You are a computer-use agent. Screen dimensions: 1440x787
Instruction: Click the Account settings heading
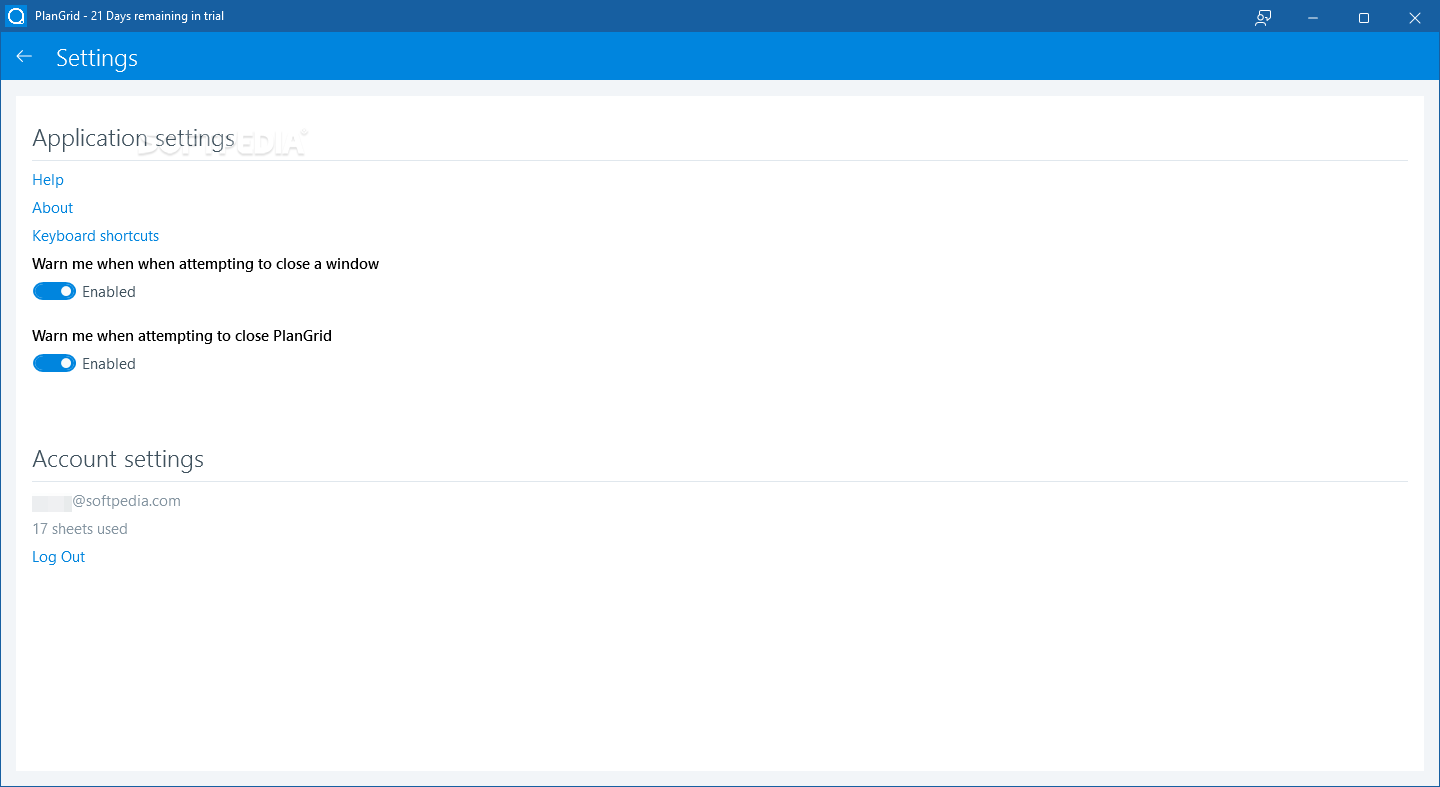point(118,459)
